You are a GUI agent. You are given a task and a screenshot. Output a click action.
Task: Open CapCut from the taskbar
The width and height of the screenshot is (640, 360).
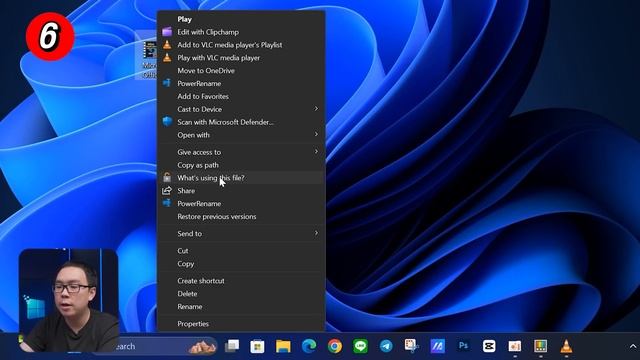coord(489,346)
